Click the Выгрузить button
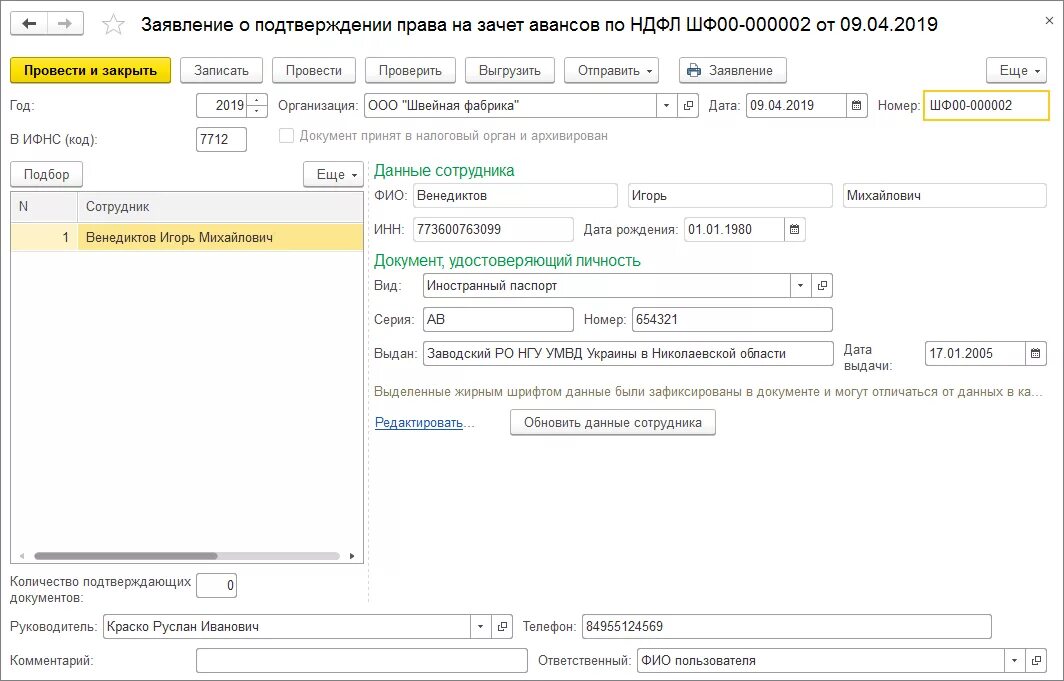This screenshot has width=1064, height=681. click(x=510, y=71)
